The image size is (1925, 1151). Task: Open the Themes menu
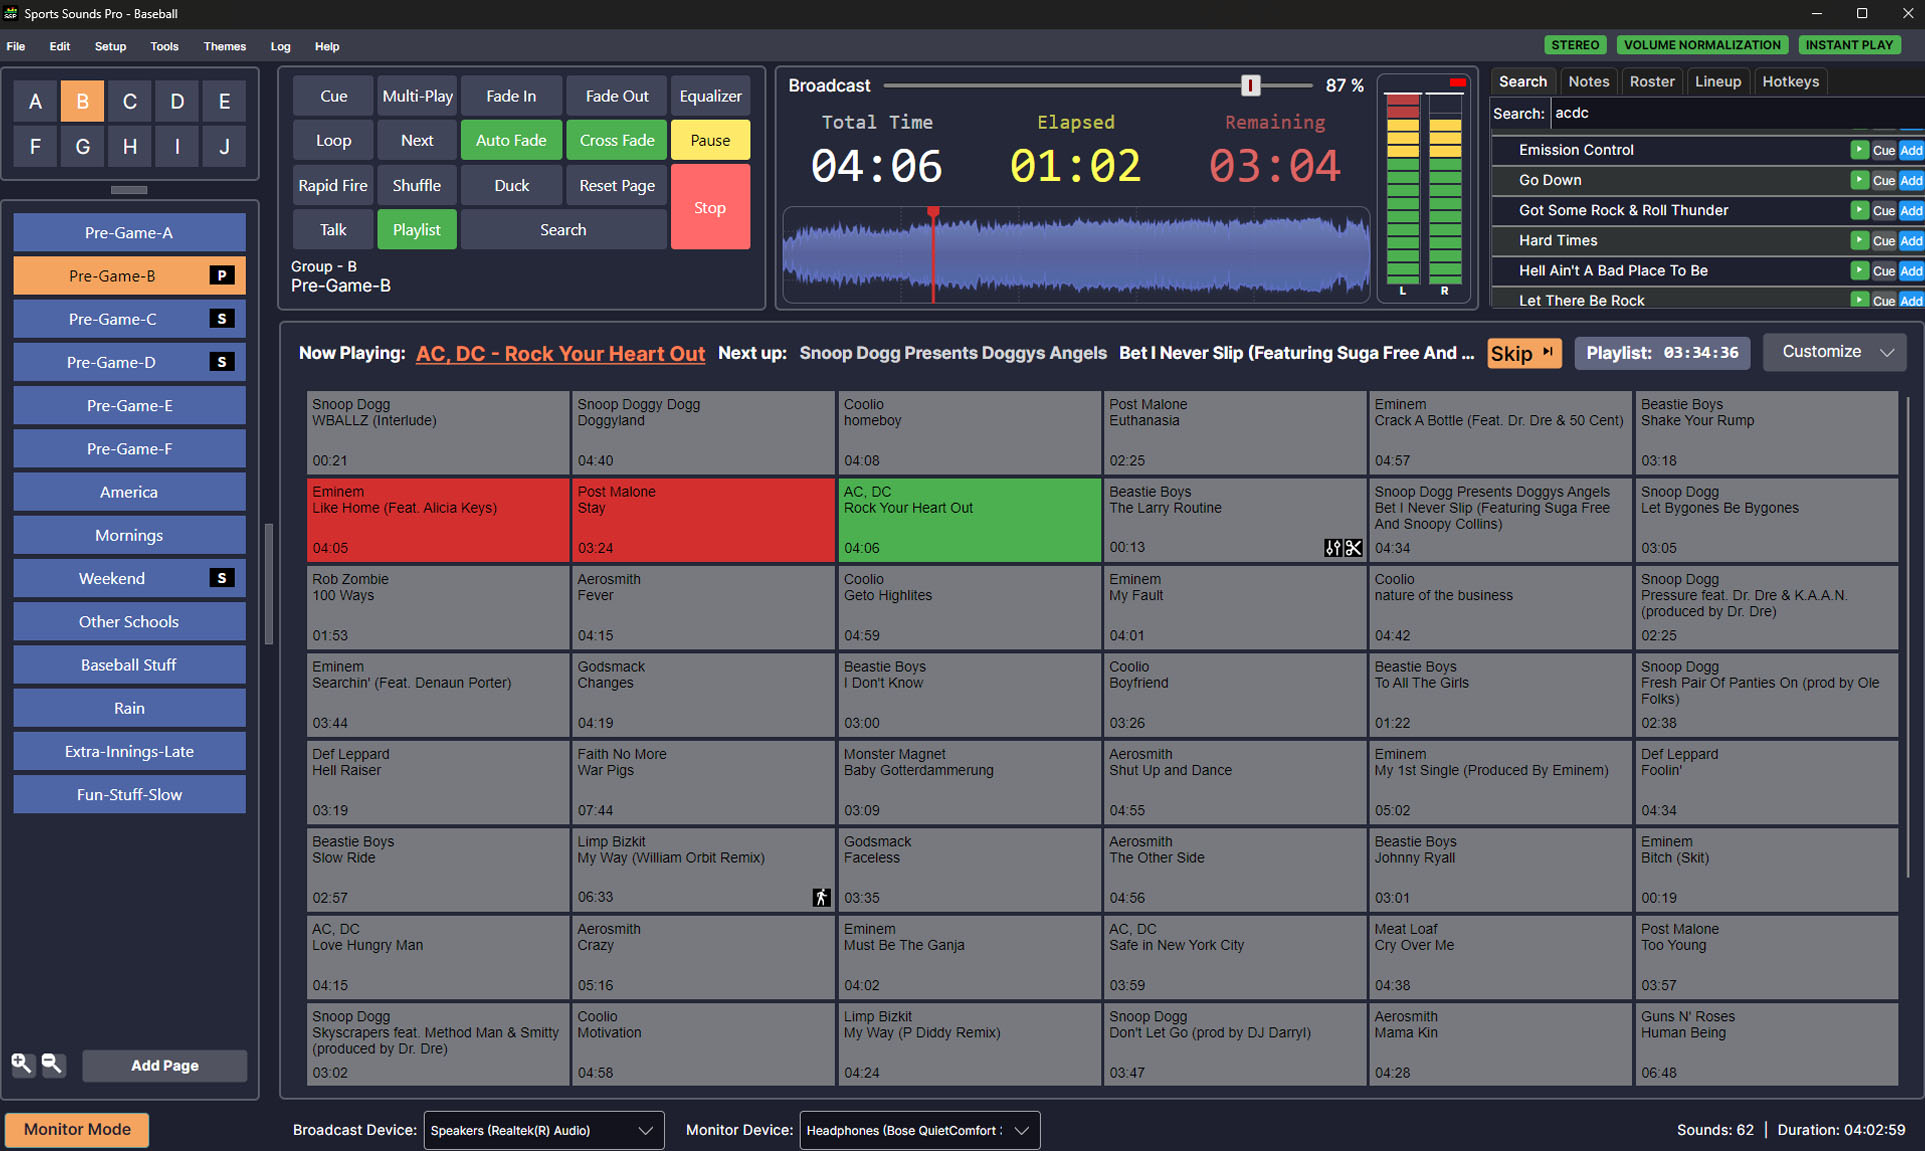(224, 46)
